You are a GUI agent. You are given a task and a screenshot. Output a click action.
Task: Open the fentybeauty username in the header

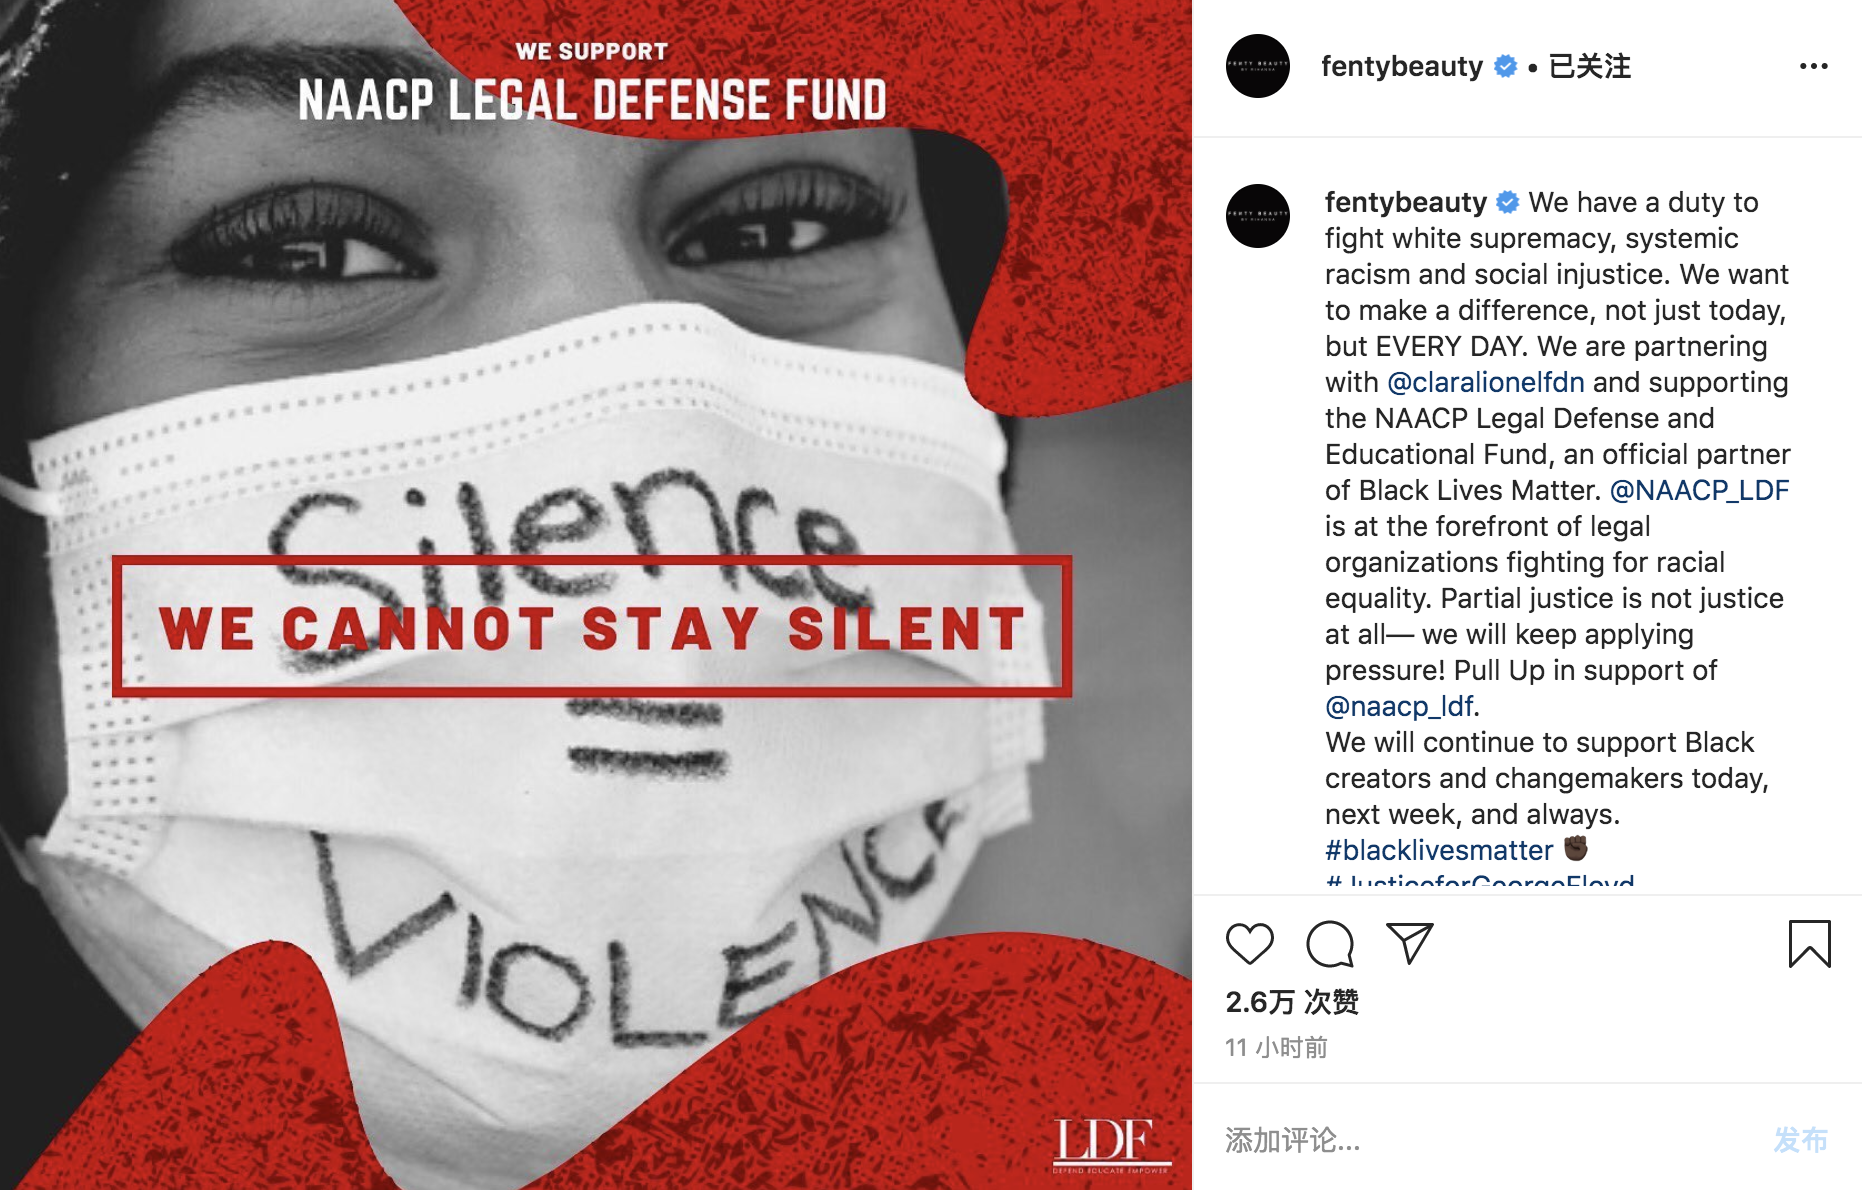(x=1402, y=66)
